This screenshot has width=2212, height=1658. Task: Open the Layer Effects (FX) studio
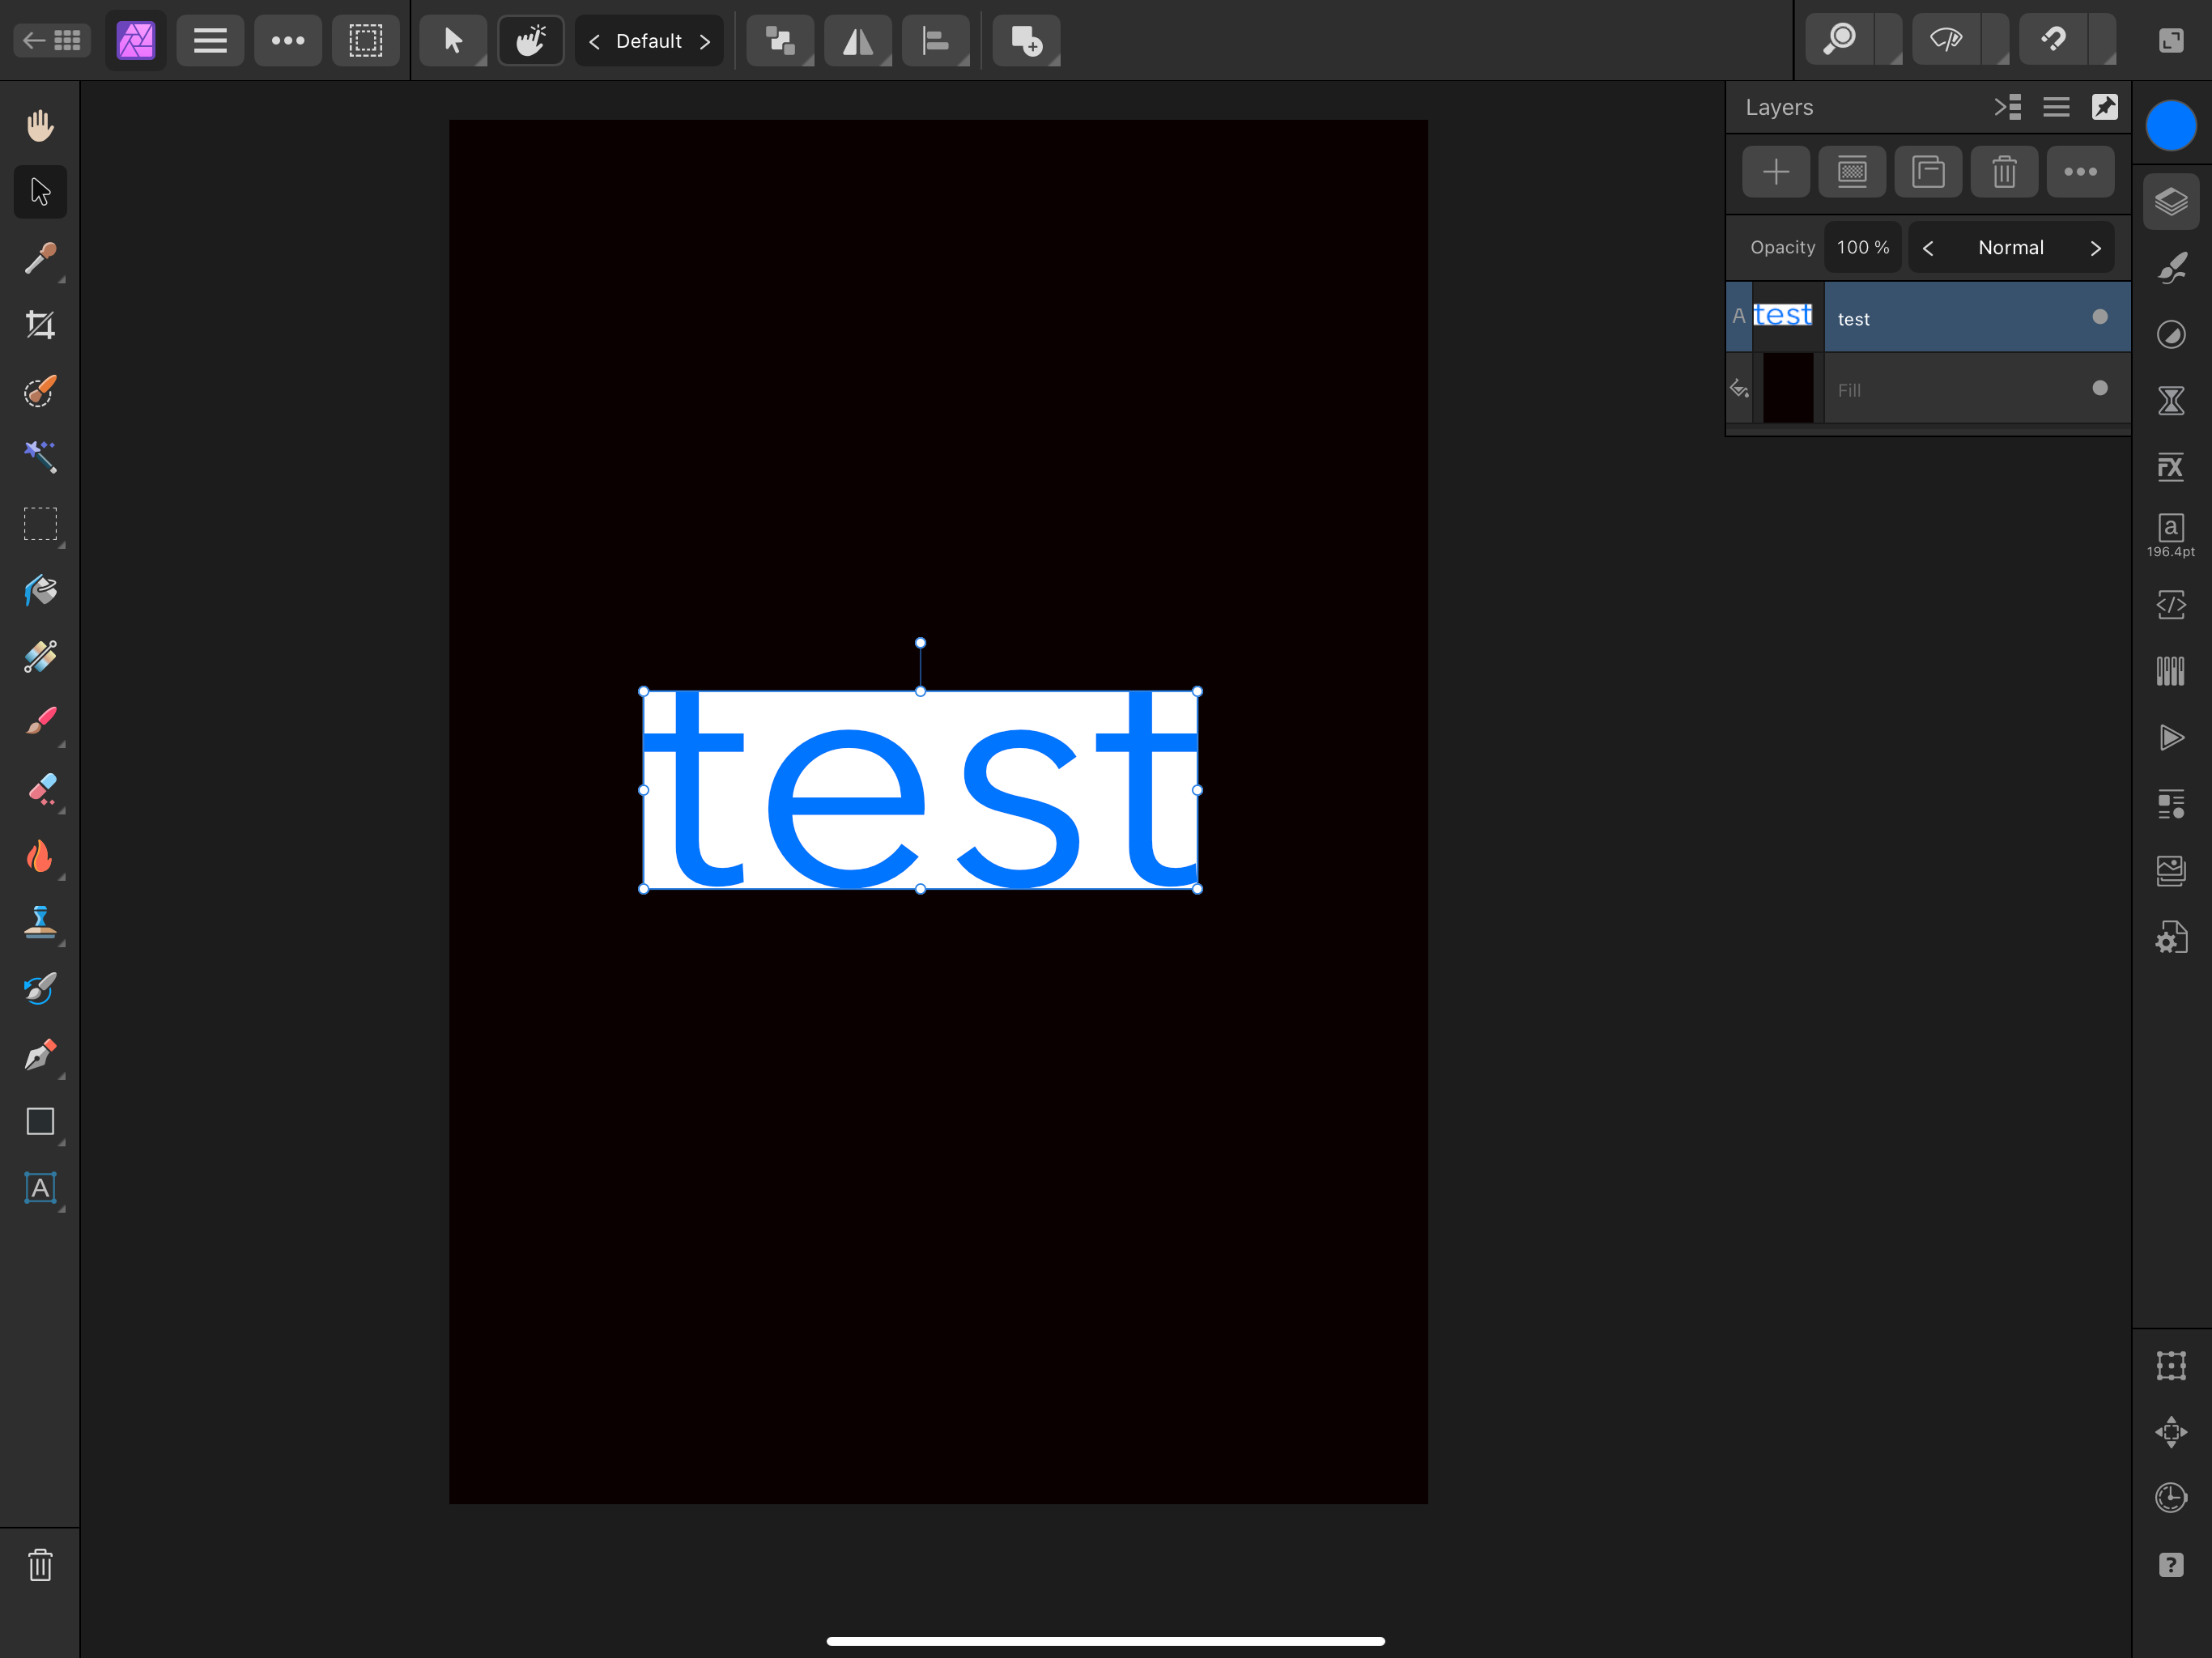2172,466
